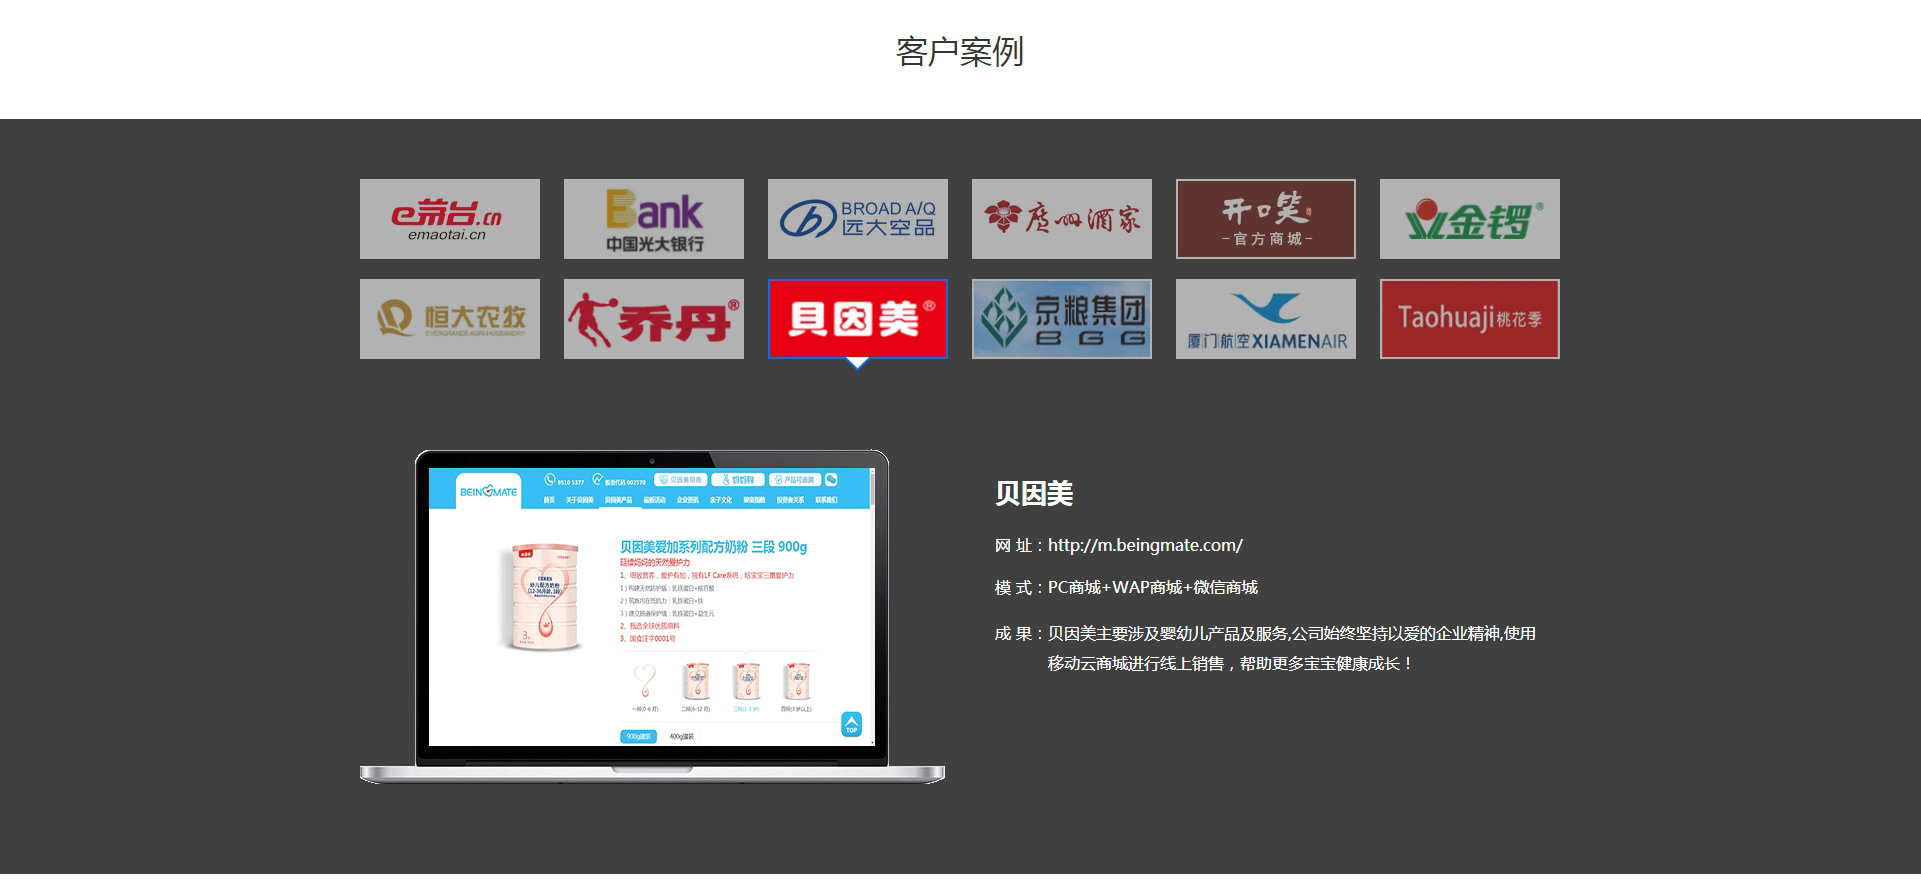Select the emaotai.cn client logo
This screenshot has height=881, width=1921.
tap(450, 219)
